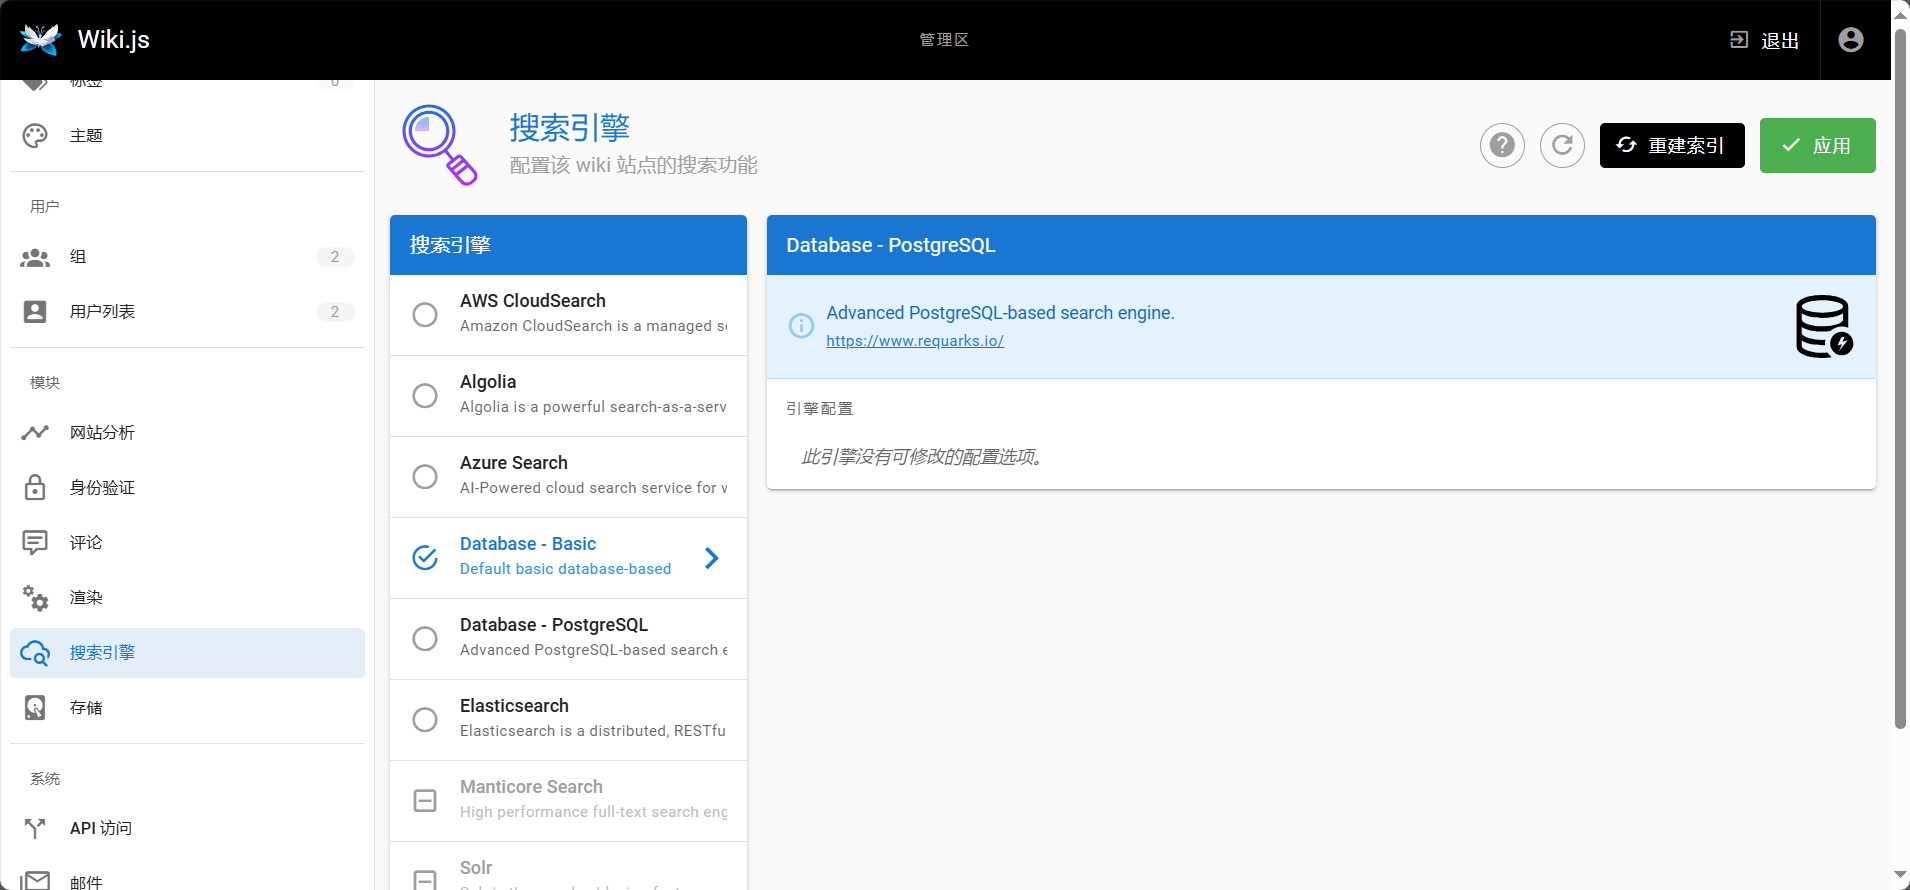
Task: Choose the Elasticsearch radio button
Action: [x=425, y=719]
